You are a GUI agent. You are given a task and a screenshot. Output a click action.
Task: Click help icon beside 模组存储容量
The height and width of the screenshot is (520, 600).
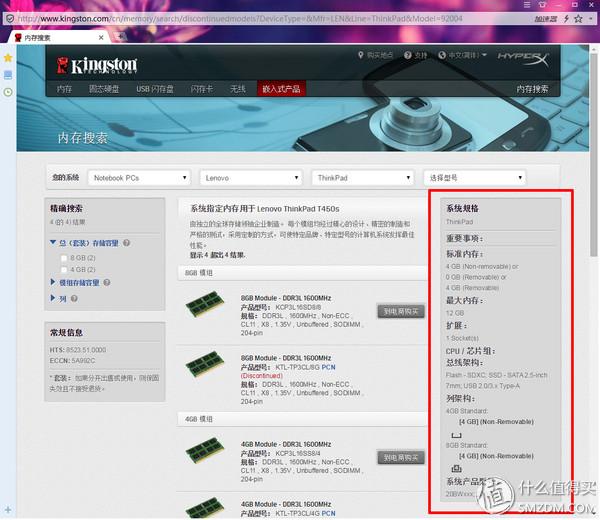click(107, 282)
